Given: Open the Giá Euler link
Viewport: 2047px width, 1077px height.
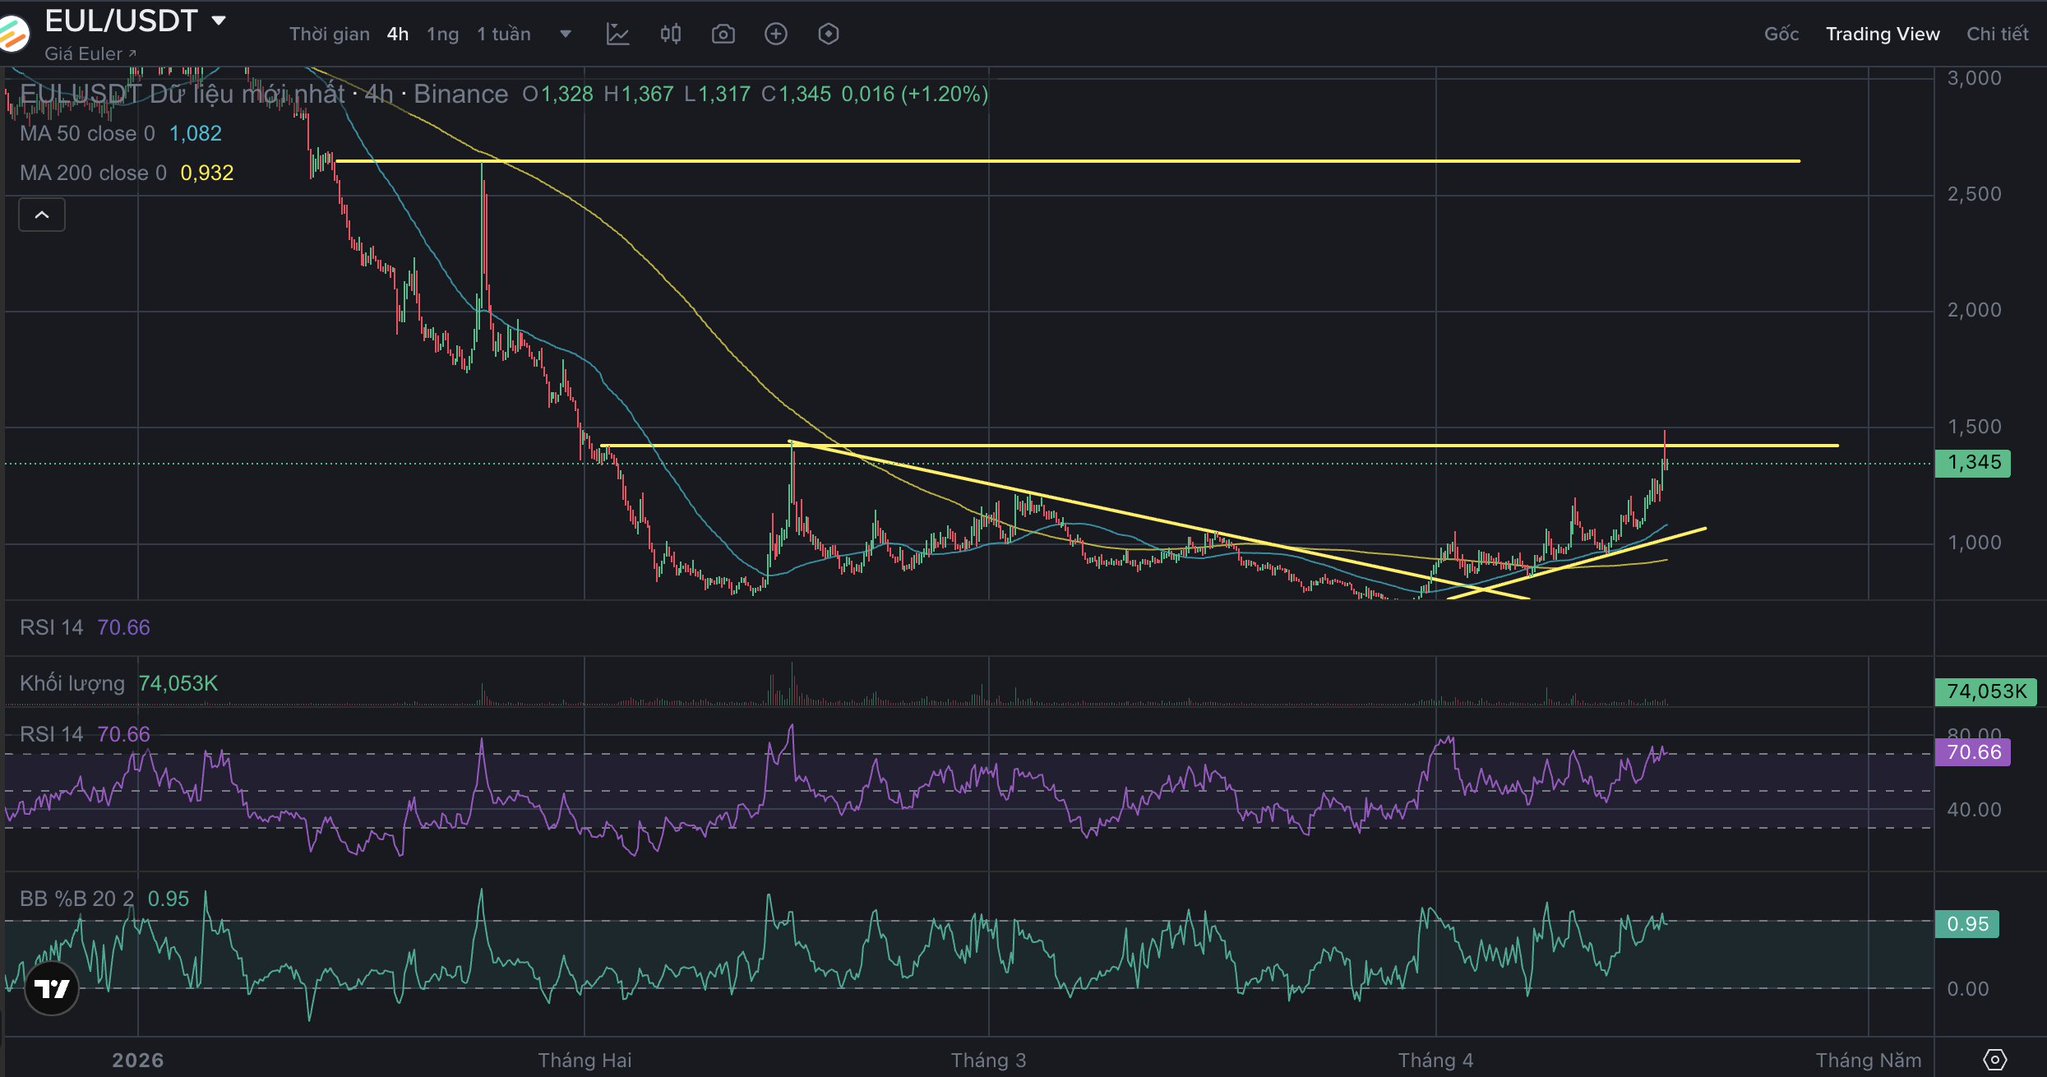Looking at the screenshot, I should point(90,54).
